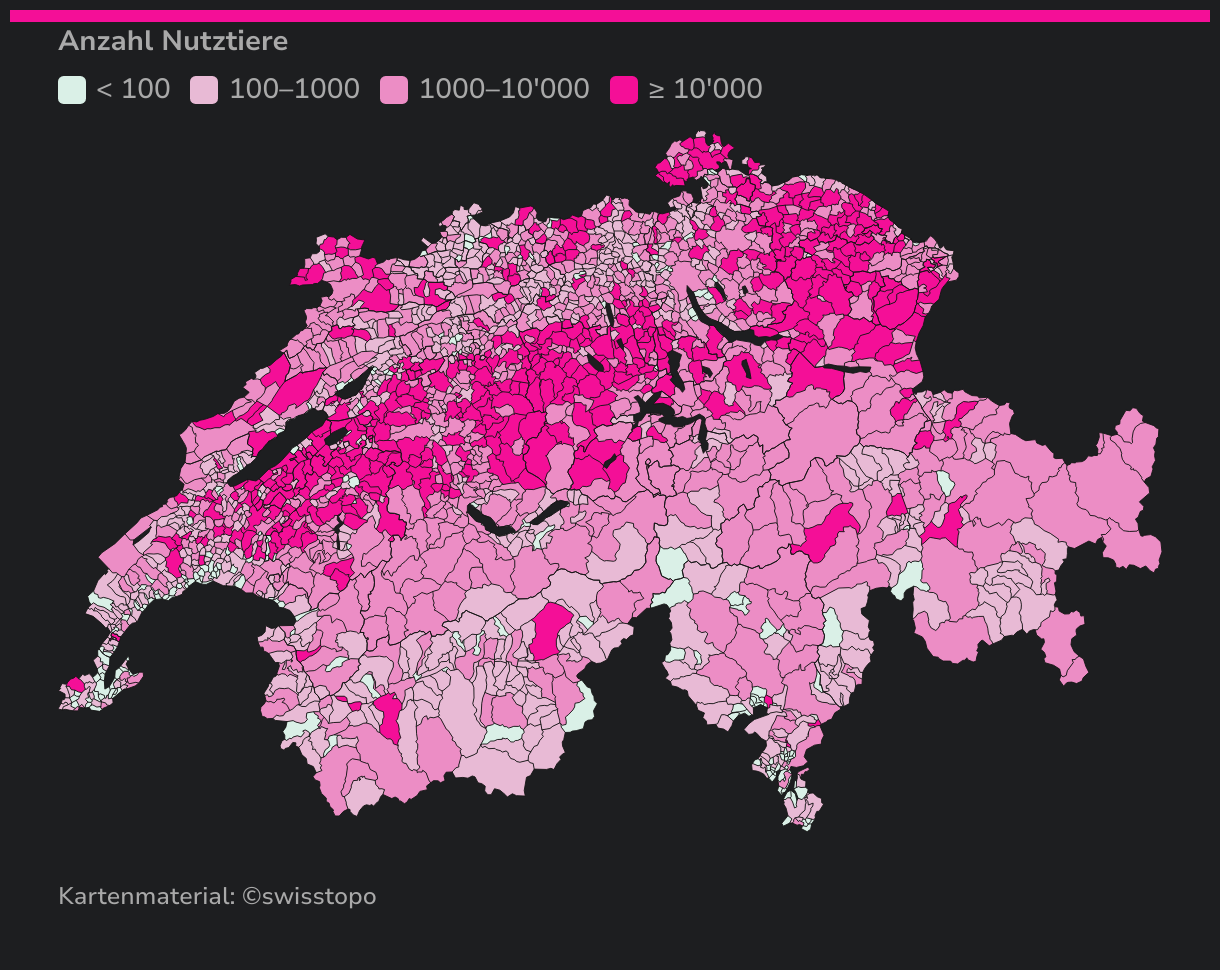
Task: Click the magenta bar at the top
Action: (x=610, y=16)
